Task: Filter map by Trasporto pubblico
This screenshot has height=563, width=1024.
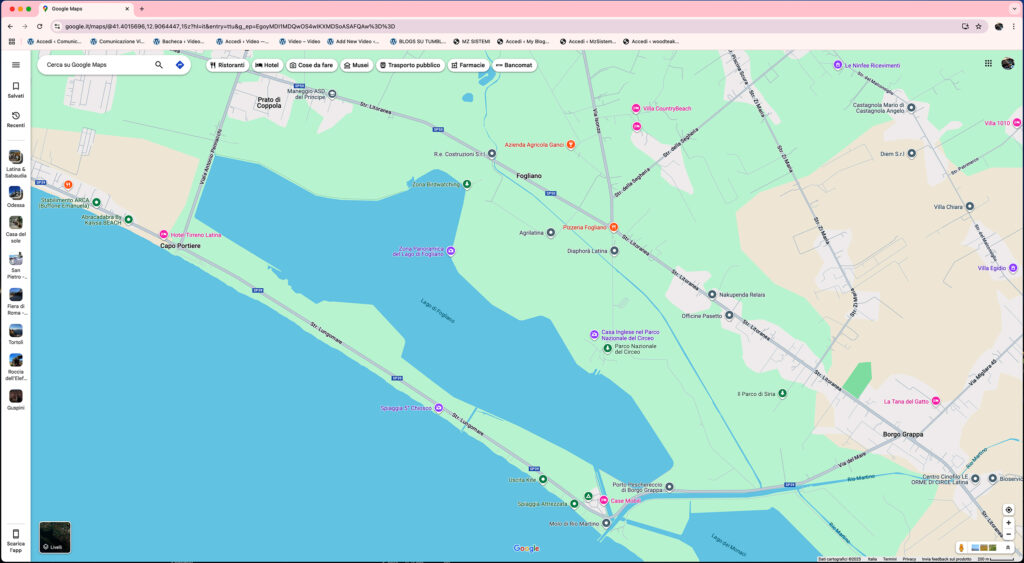Action: (410, 65)
